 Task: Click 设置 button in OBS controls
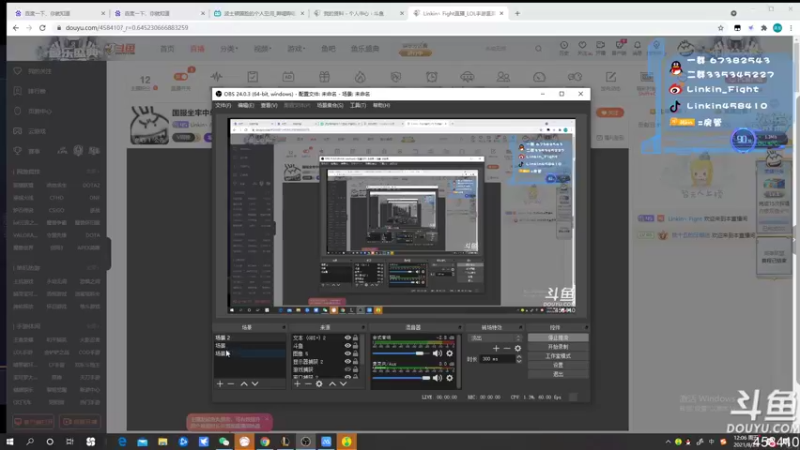coord(558,365)
